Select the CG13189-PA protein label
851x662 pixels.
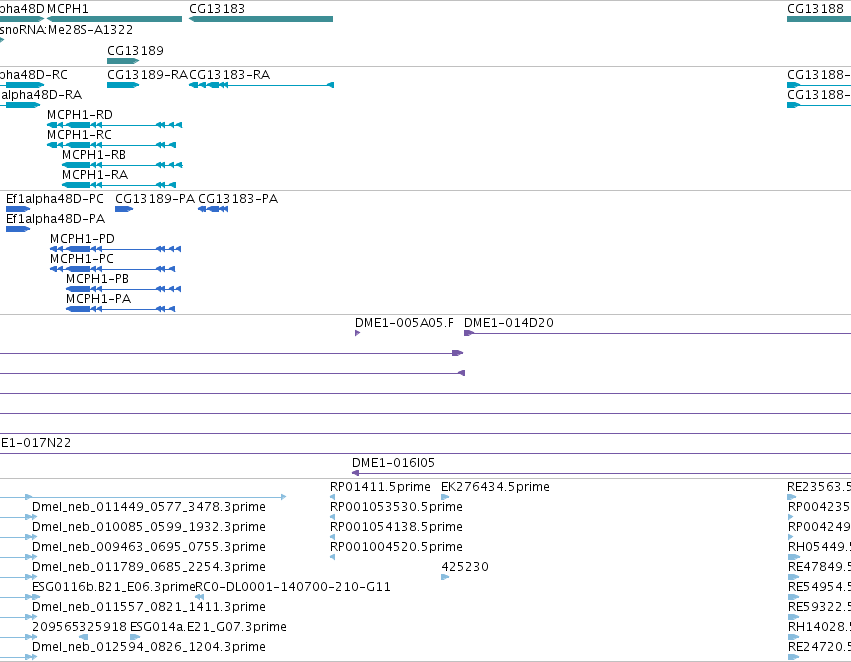coord(155,199)
